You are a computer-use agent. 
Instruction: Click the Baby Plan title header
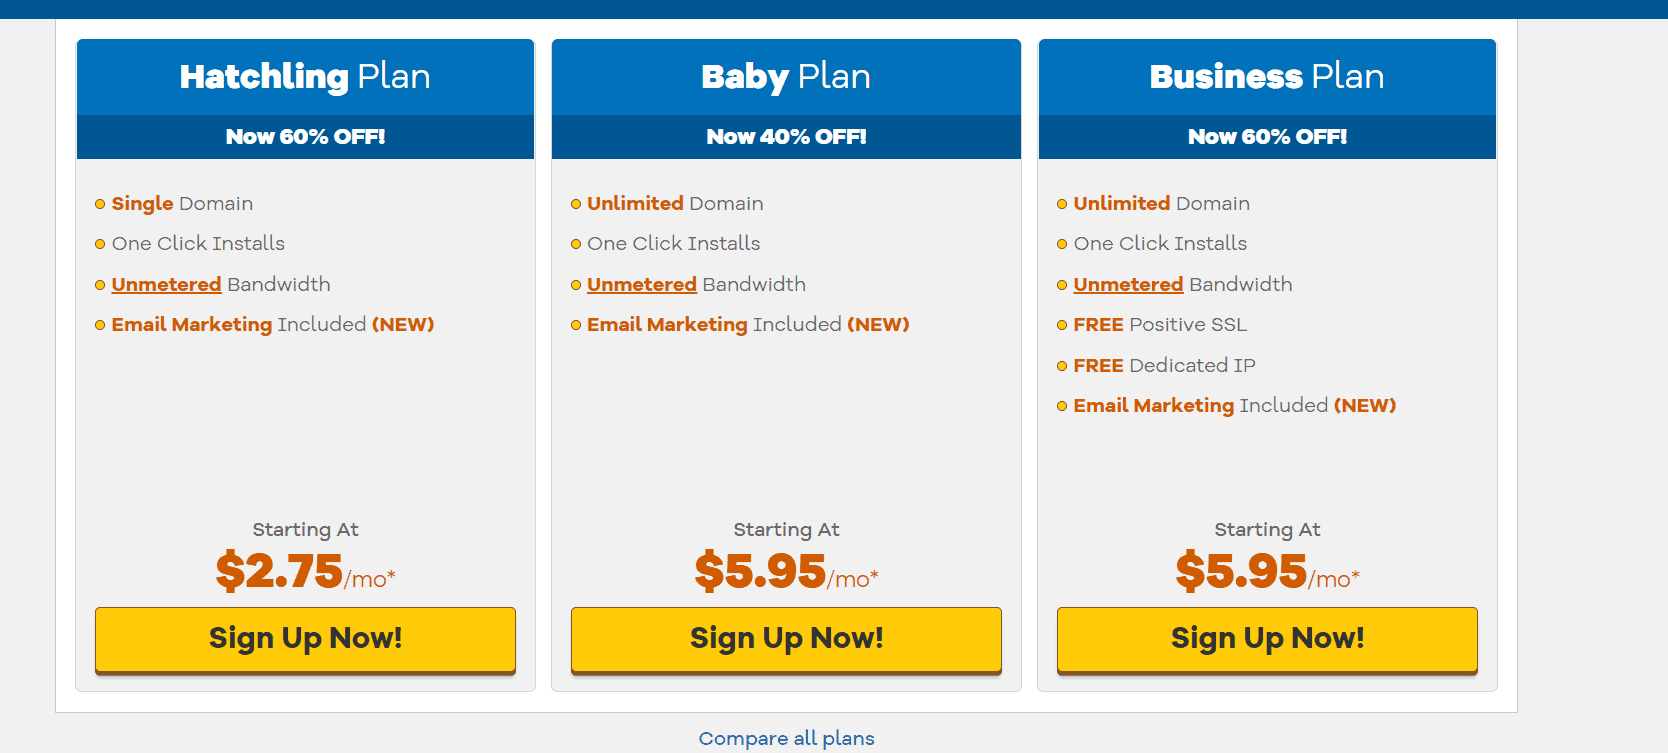tap(786, 77)
